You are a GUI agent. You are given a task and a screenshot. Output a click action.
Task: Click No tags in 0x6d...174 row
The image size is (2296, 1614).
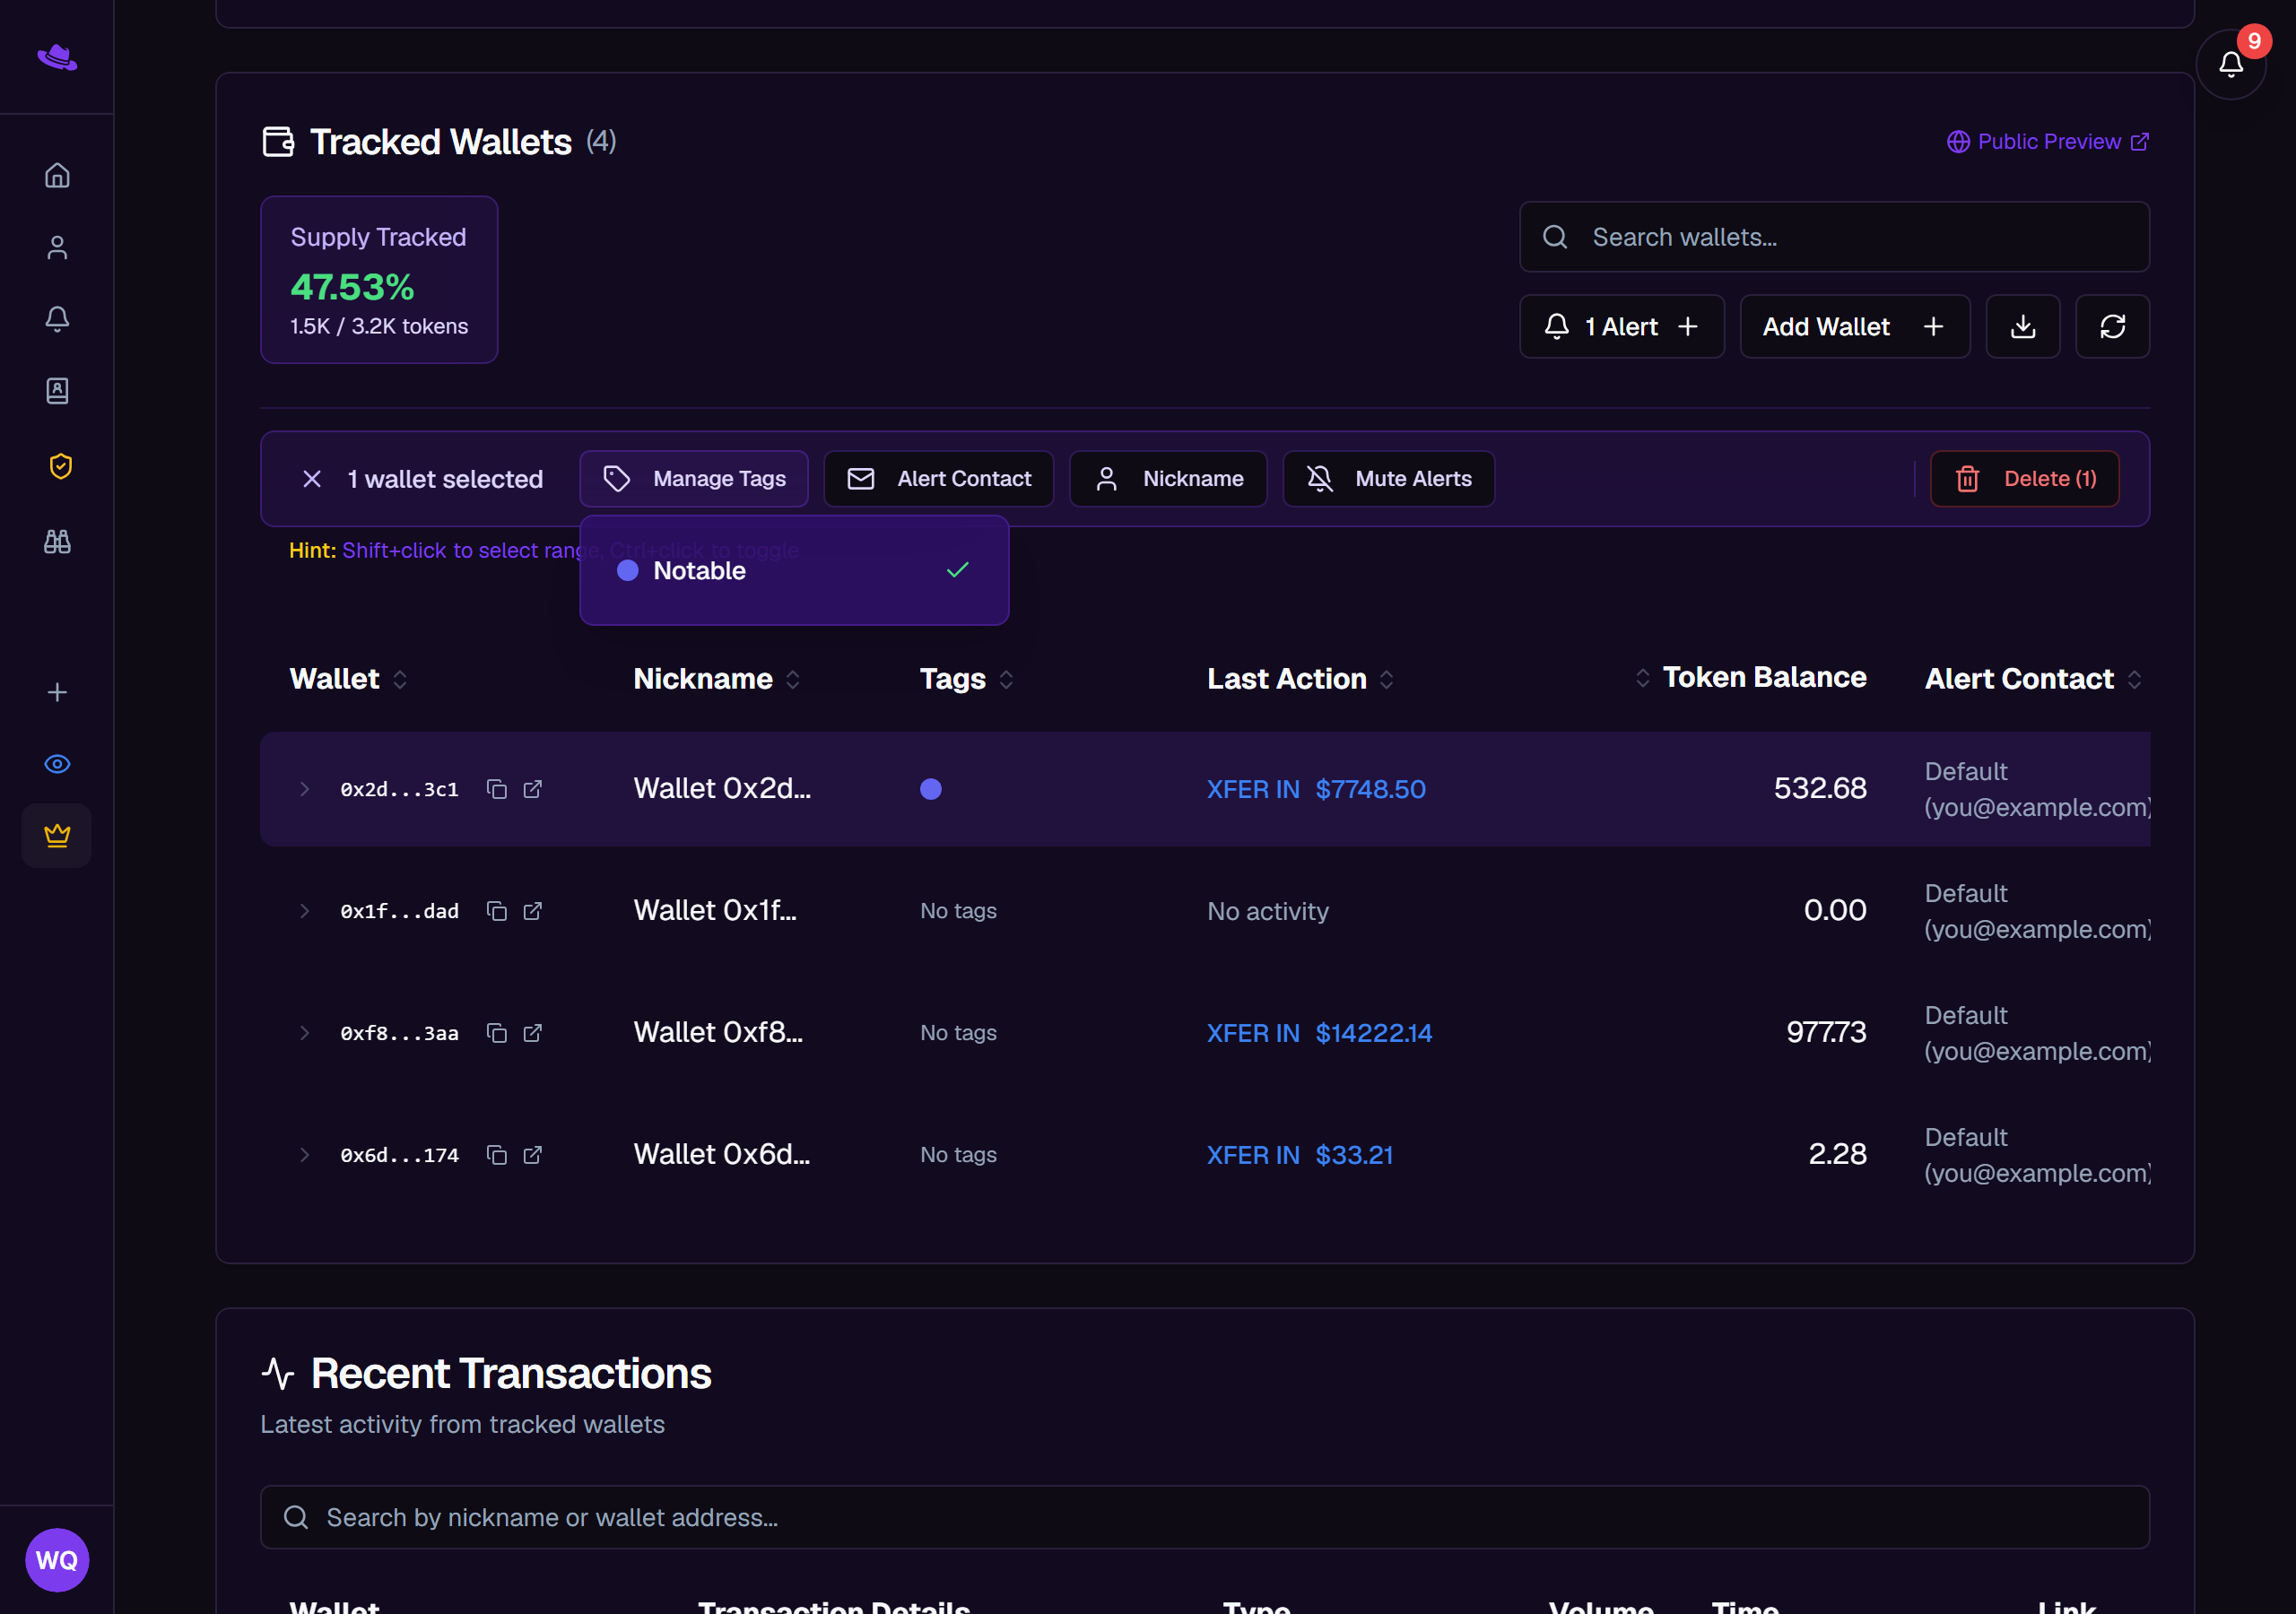tap(958, 1155)
